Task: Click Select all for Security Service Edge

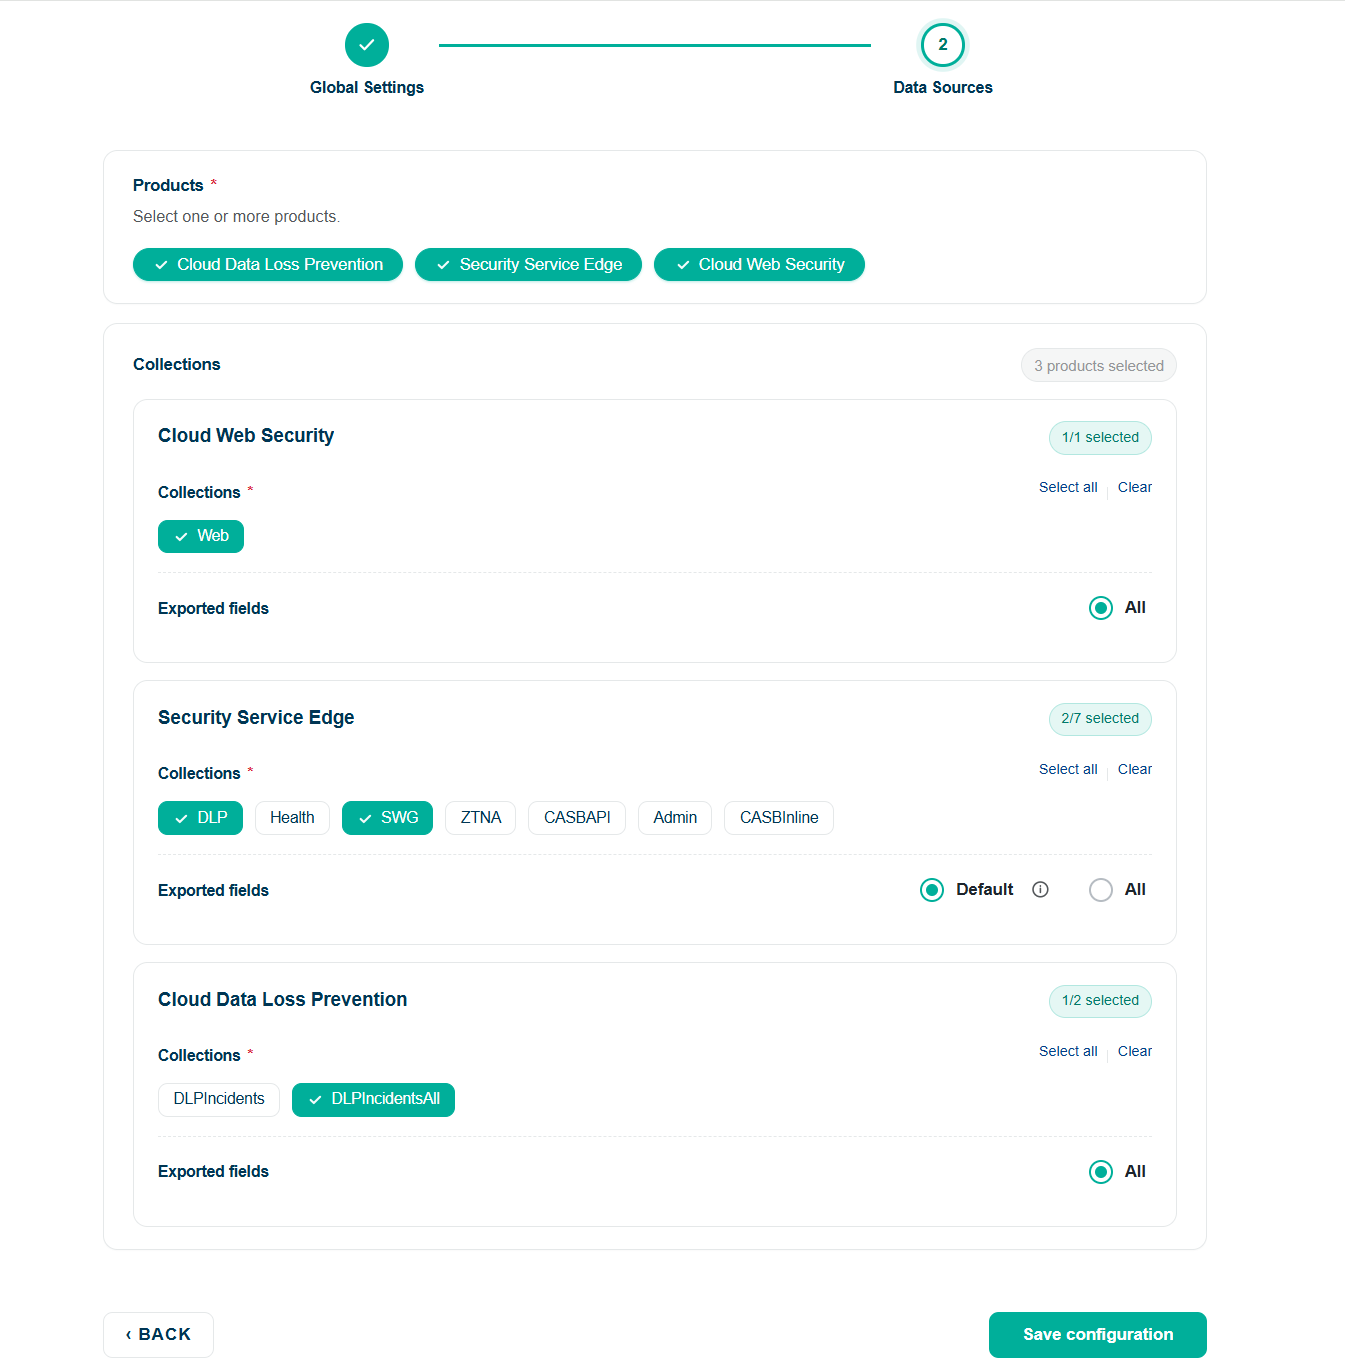Action: point(1068,770)
